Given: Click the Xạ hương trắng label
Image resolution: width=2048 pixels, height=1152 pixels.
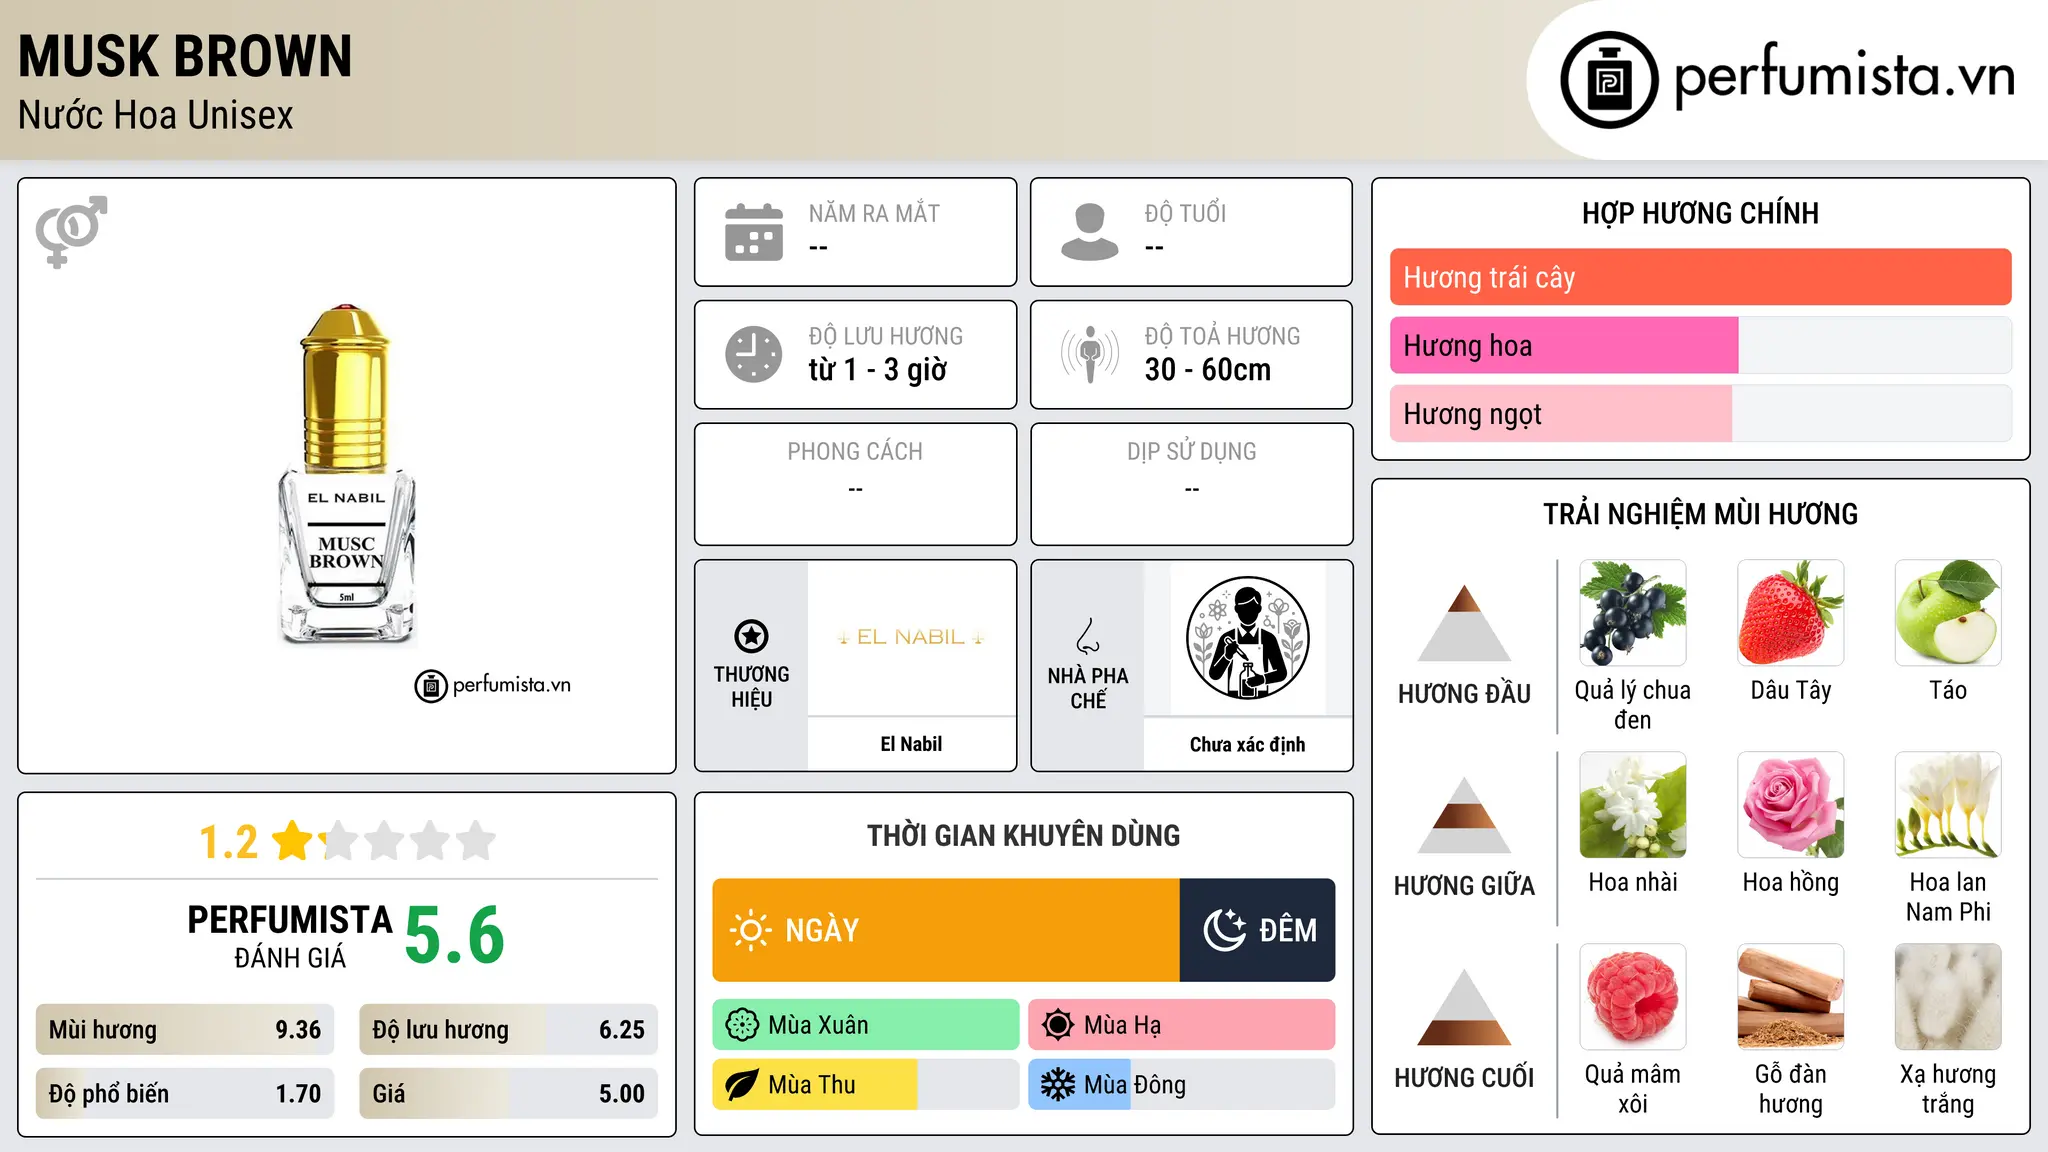Looking at the screenshot, I should [x=1948, y=1089].
